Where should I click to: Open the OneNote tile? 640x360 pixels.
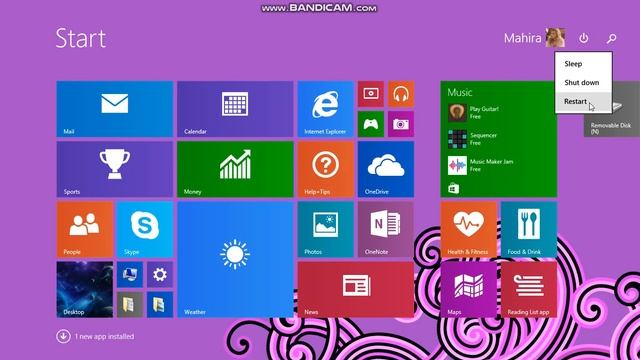386,229
